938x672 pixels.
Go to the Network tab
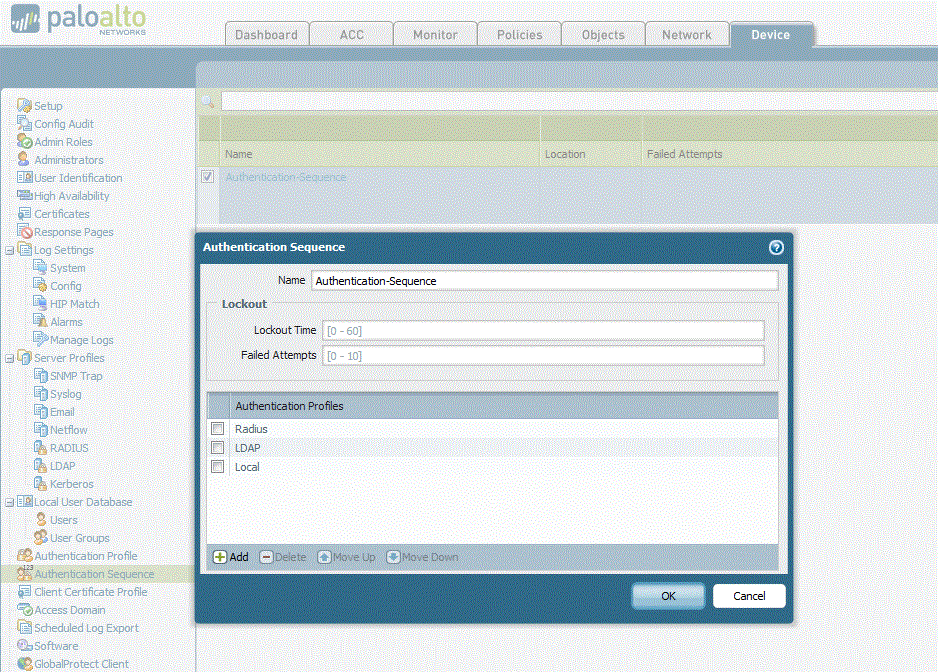click(687, 35)
